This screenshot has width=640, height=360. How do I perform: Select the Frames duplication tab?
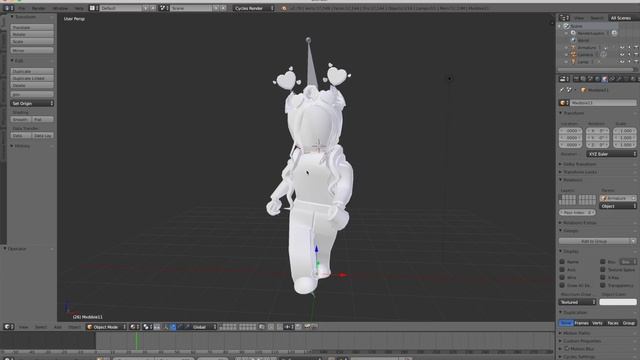point(582,323)
